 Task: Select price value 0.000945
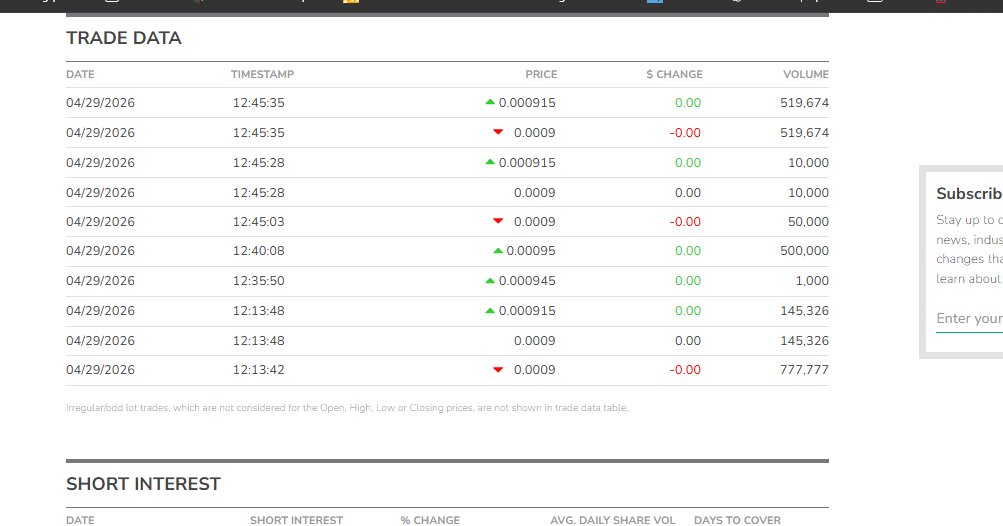click(x=527, y=281)
